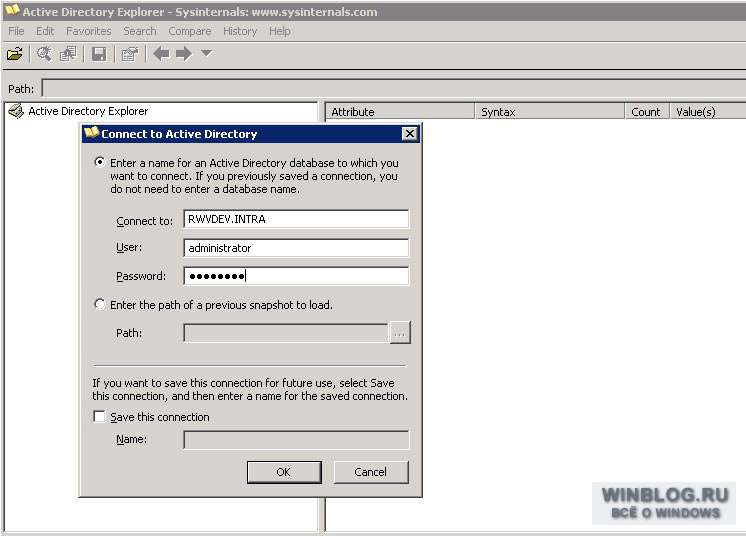Close the Connect to Active Directory dialog
This screenshot has width=746, height=536.
coord(410,134)
